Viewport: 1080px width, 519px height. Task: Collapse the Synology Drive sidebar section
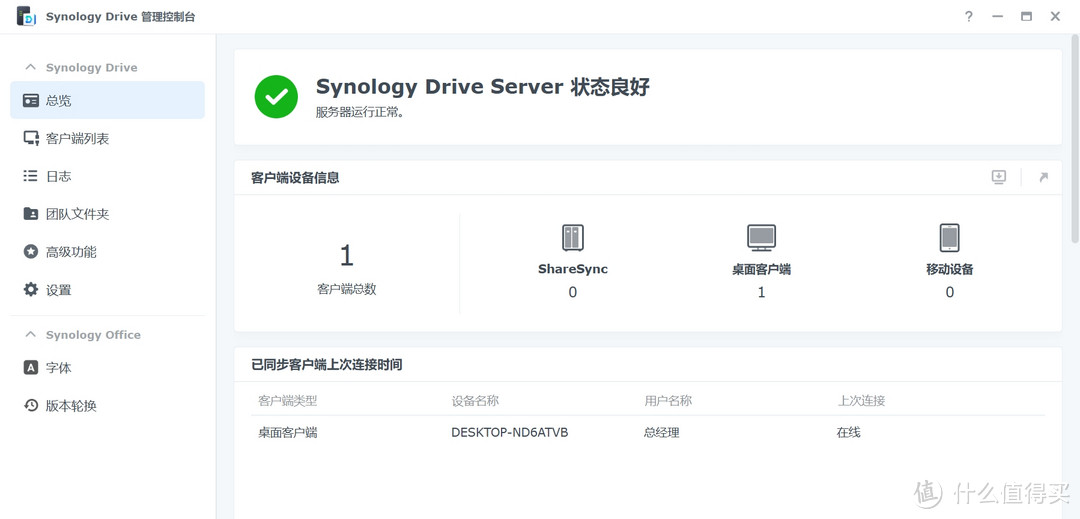point(31,67)
